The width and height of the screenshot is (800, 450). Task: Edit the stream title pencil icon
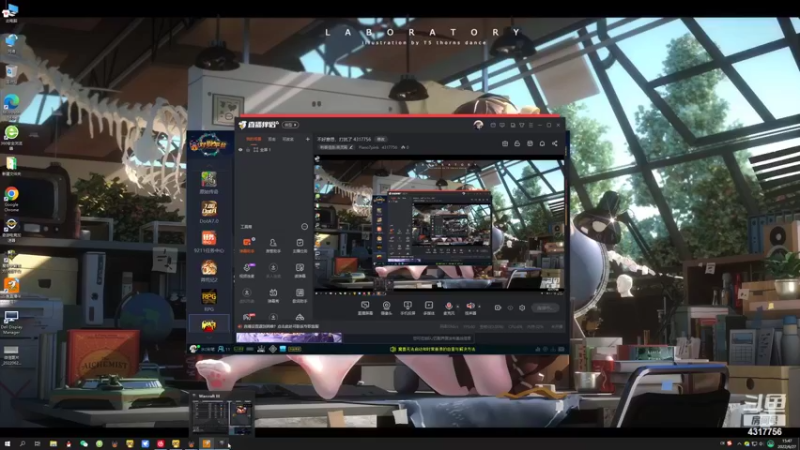click(x=351, y=147)
